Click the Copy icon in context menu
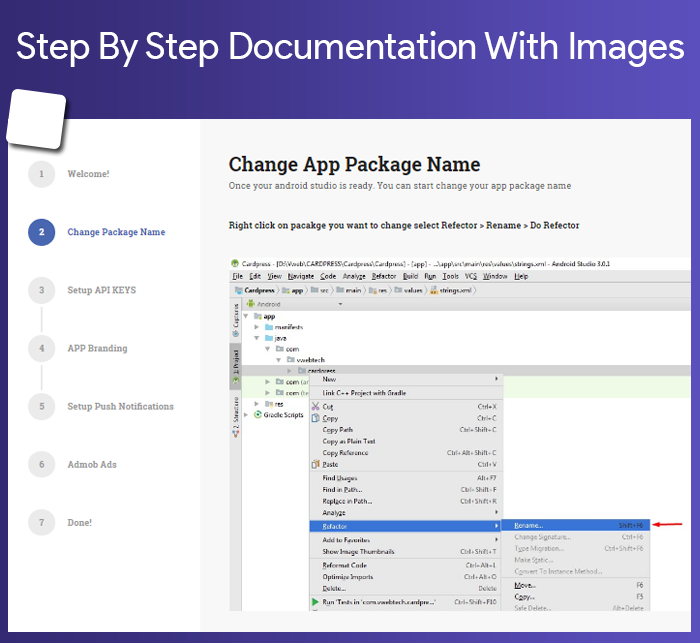Image resolution: width=700 pixels, height=643 pixels. point(316,418)
